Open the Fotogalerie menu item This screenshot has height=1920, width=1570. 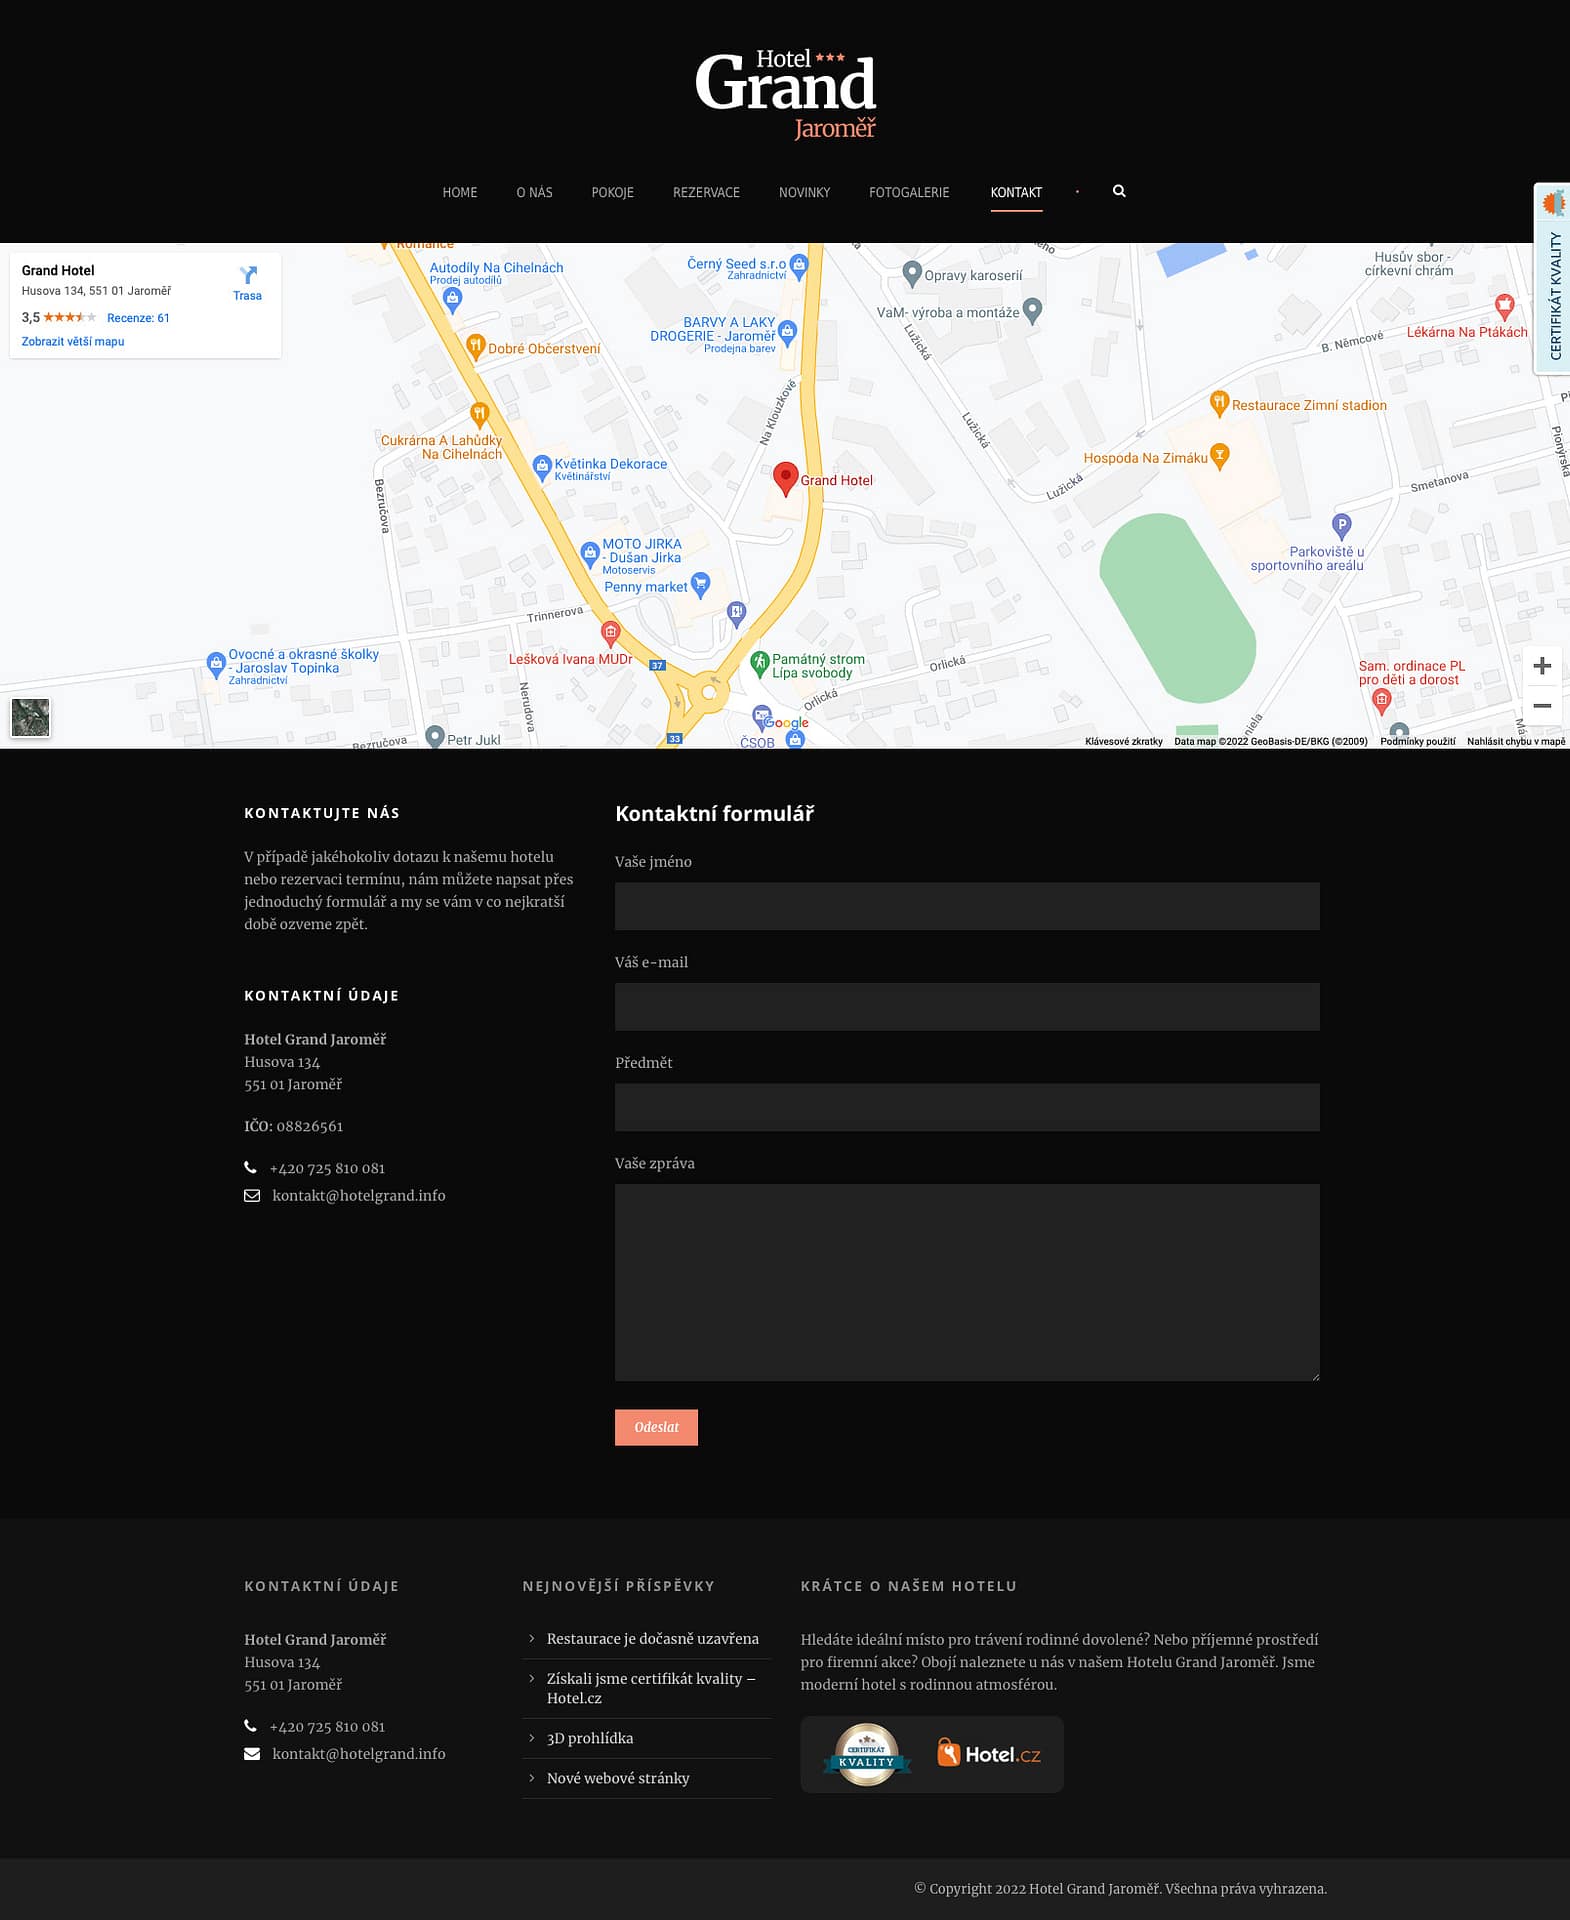[x=908, y=192]
